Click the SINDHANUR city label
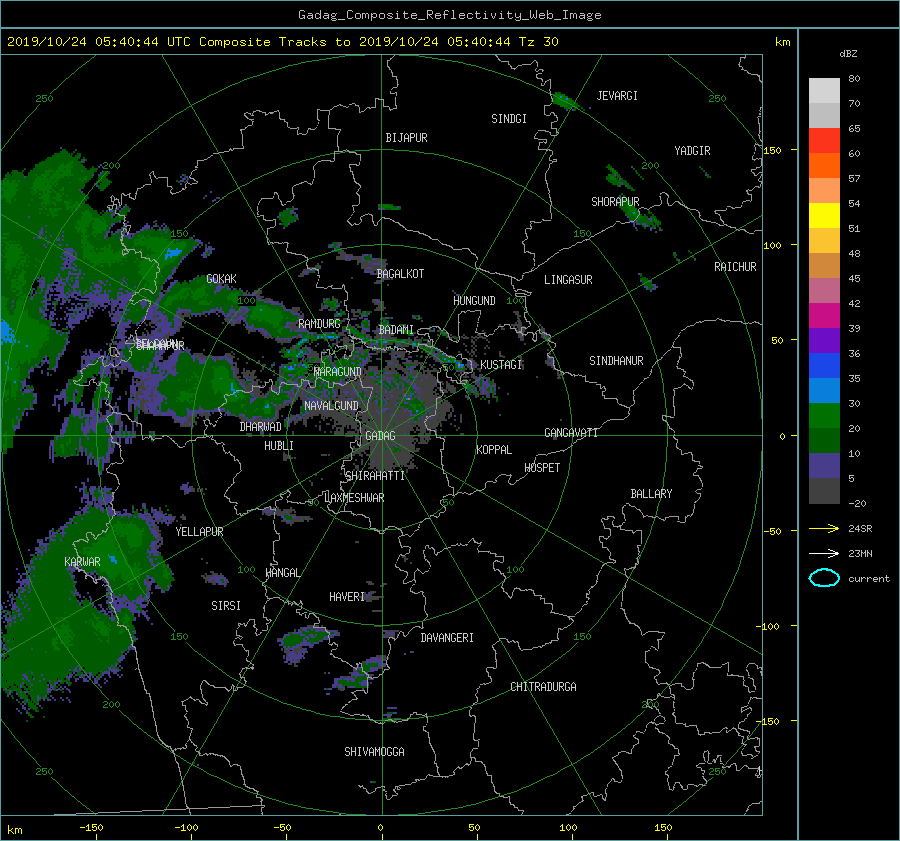This screenshot has width=900, height=841. [616, 361]
